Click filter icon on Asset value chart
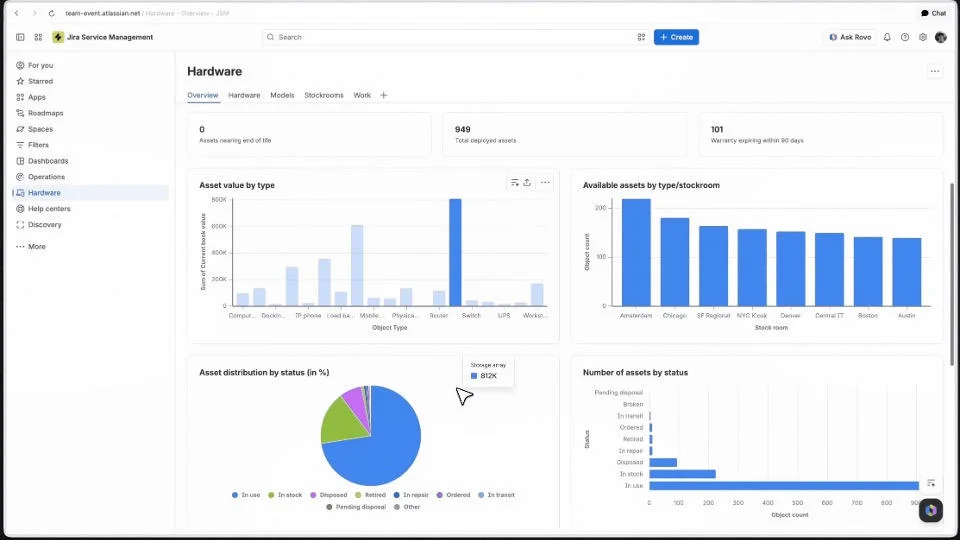960x540 pixels. (515, 182)
